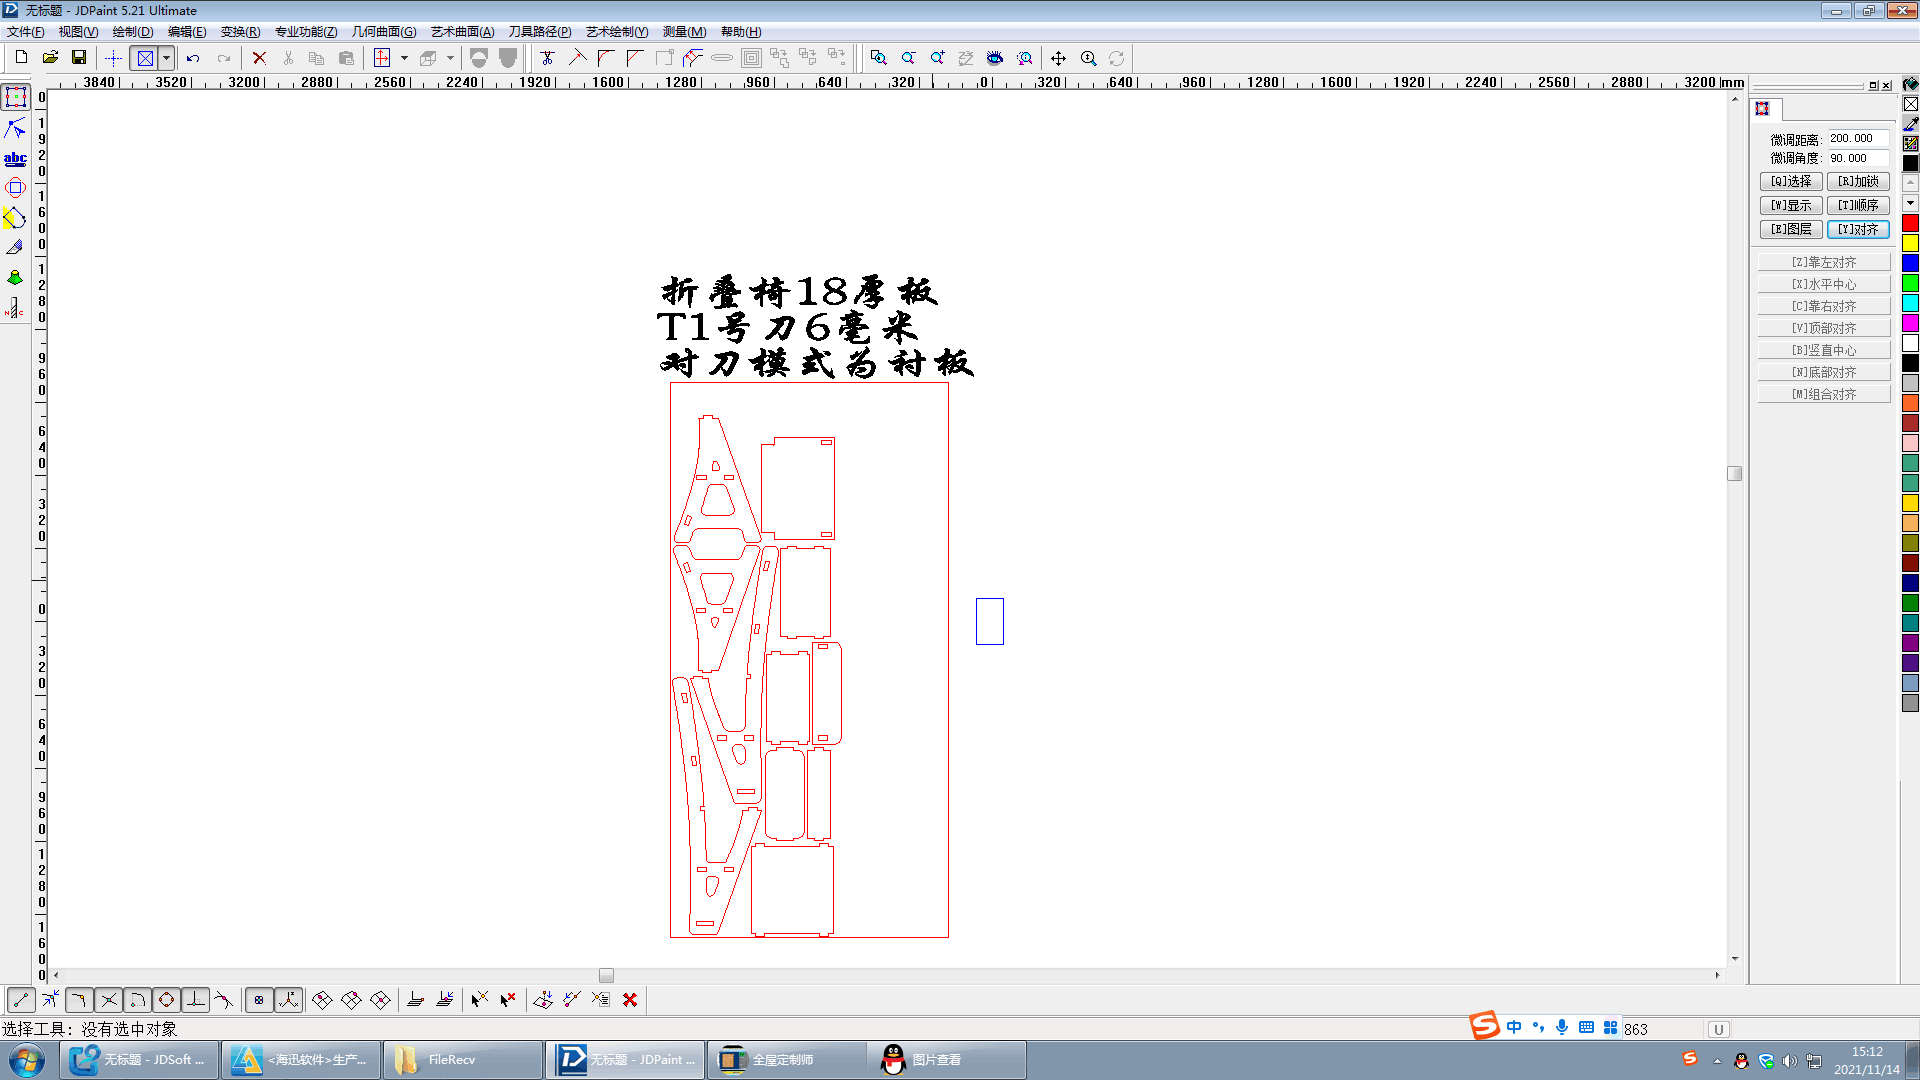
Task: Click the [E]图层 button
Action: click(1790, 229)
